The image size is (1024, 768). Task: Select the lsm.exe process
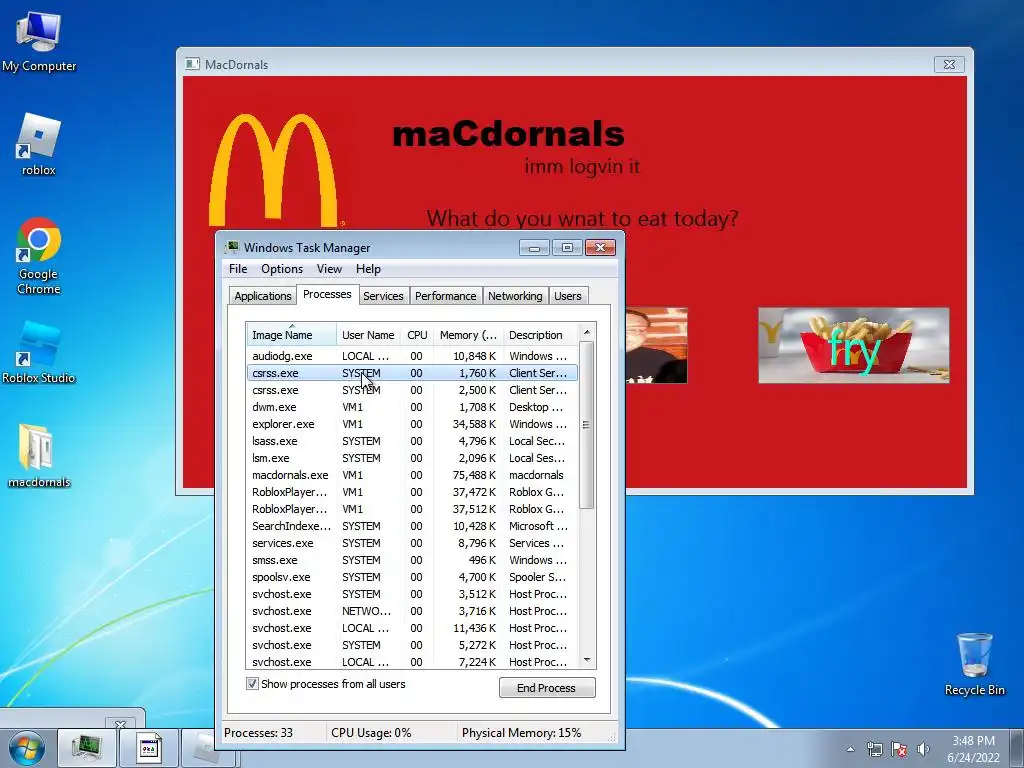(x=411, y=458)
